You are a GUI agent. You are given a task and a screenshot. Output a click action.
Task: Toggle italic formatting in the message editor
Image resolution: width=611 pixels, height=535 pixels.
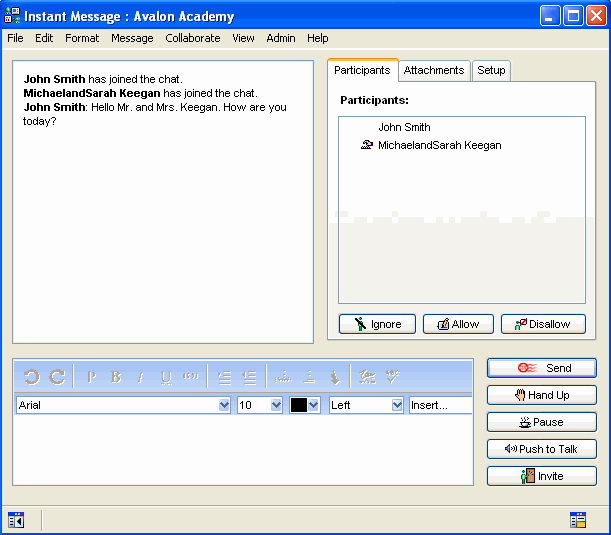click(141, 377)
